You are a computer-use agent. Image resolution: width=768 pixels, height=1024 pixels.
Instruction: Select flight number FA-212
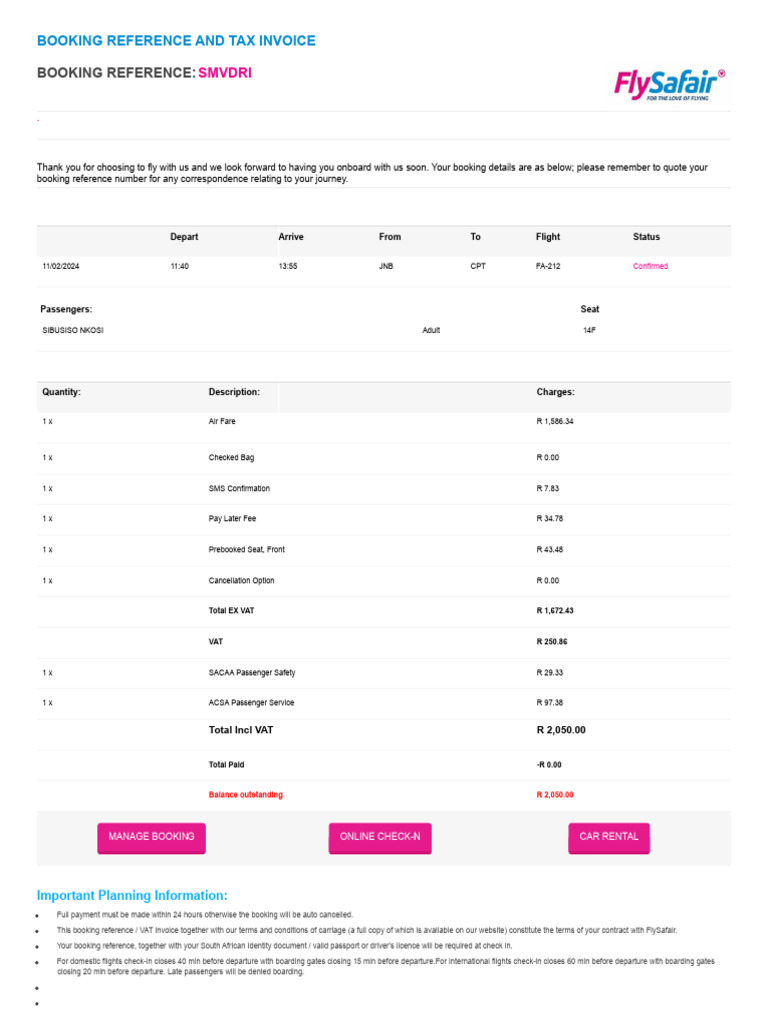548,267
